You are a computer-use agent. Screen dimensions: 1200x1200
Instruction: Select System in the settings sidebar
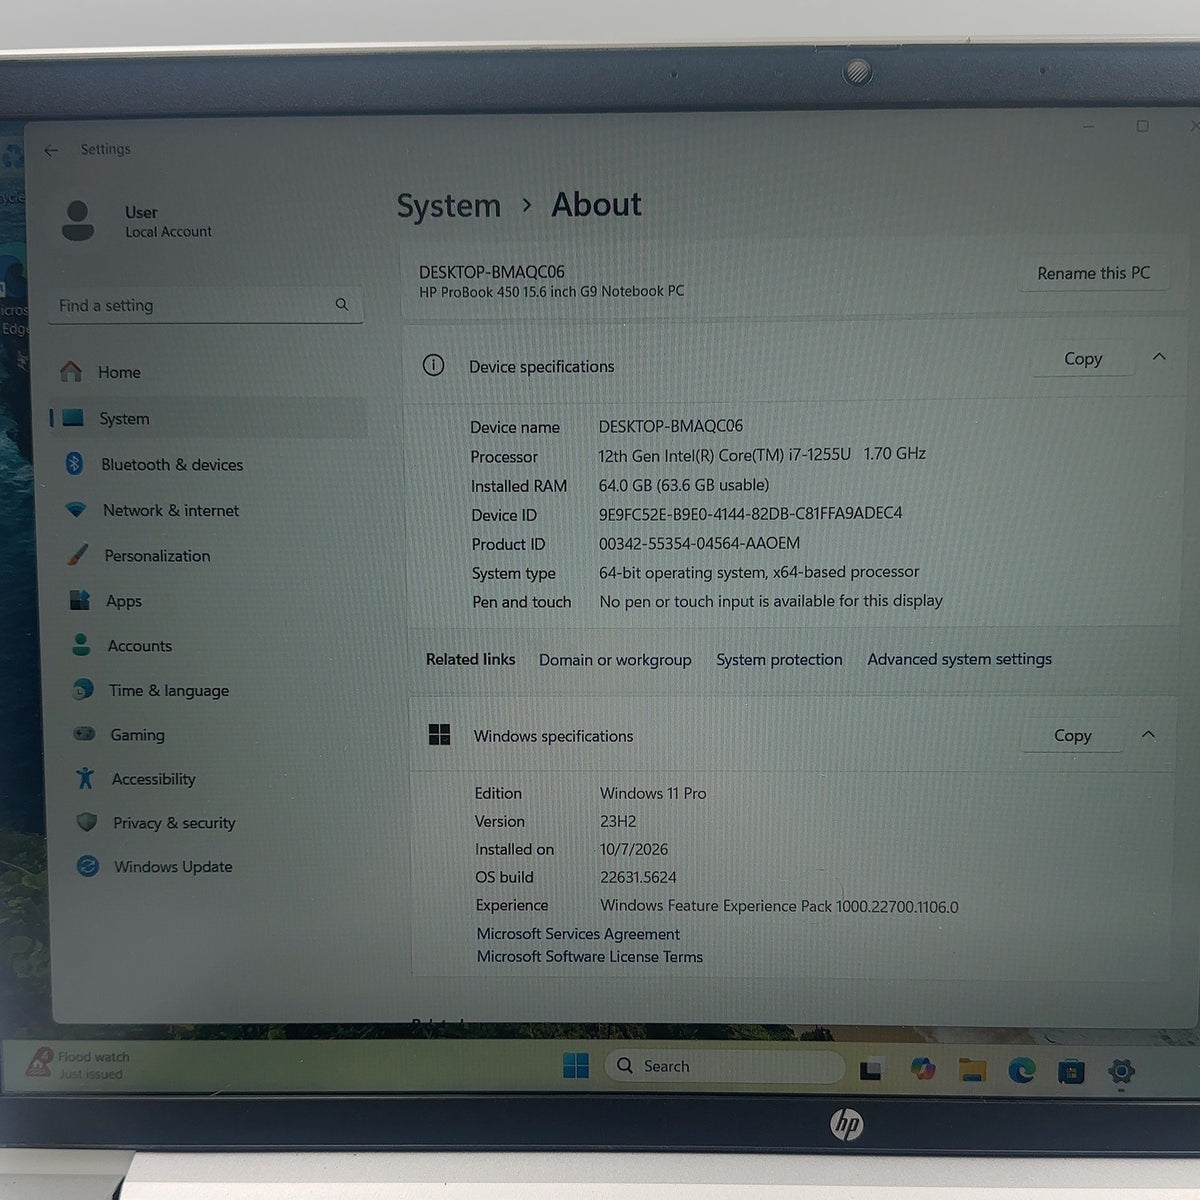click(x=209, y=418)
